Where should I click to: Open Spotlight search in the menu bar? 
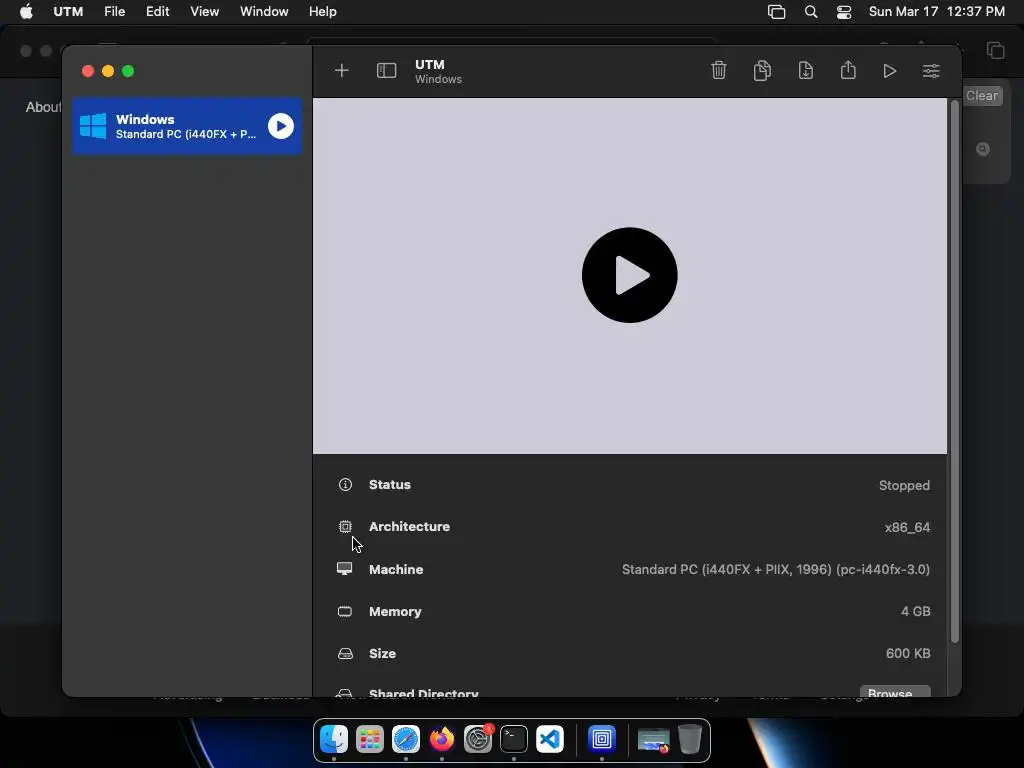click(810, 12)
